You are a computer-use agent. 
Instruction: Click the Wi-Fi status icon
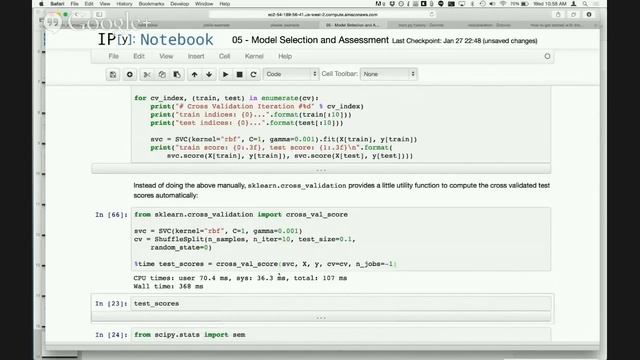[x=503, y=4]
